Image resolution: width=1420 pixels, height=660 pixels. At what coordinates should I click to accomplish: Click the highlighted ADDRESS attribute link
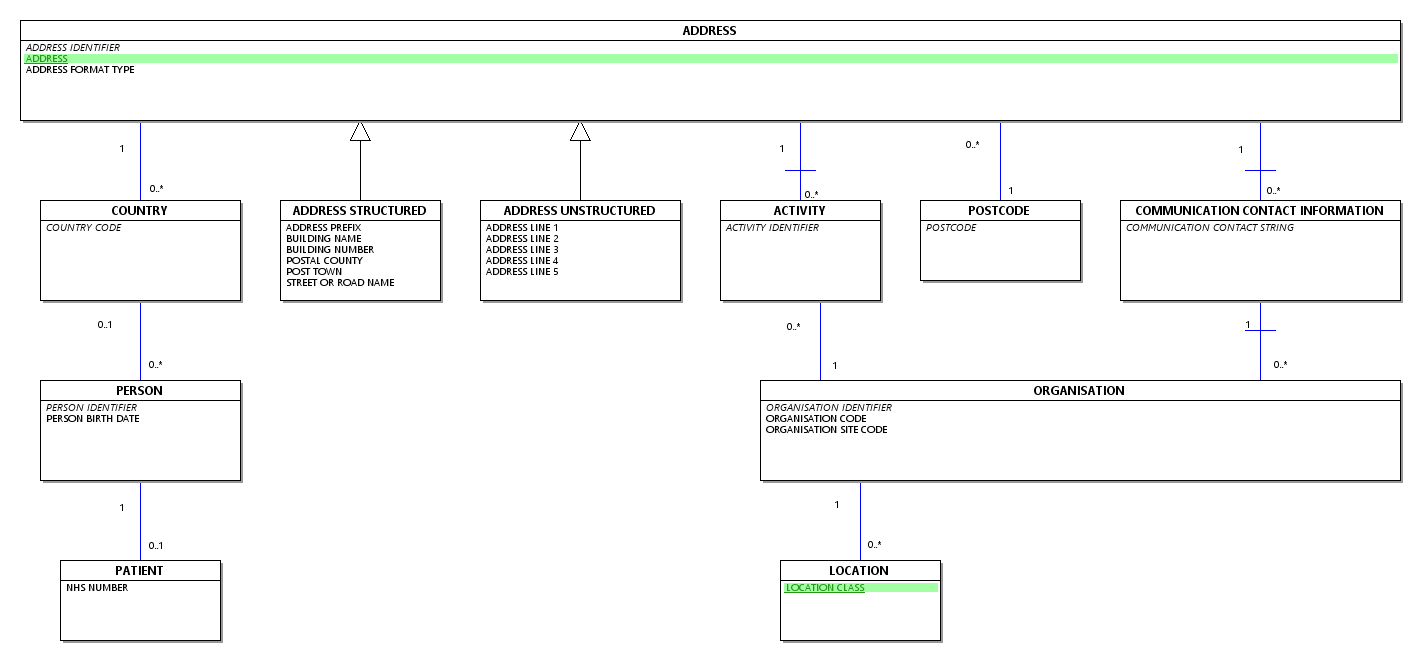(x=47, y=59)
